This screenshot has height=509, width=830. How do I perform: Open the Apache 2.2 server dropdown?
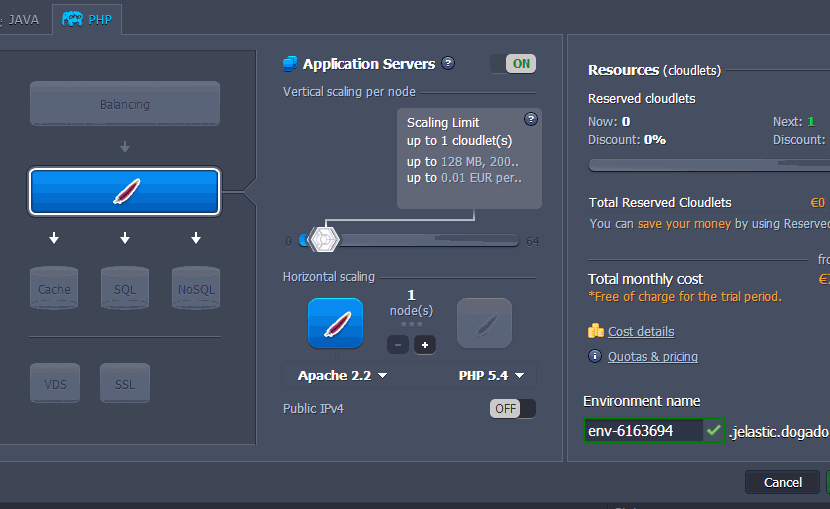[x=342, y=376]
